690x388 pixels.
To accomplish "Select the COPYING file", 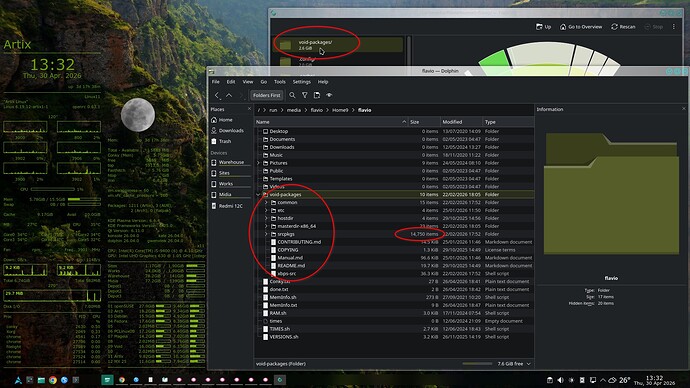I will 394,250.
